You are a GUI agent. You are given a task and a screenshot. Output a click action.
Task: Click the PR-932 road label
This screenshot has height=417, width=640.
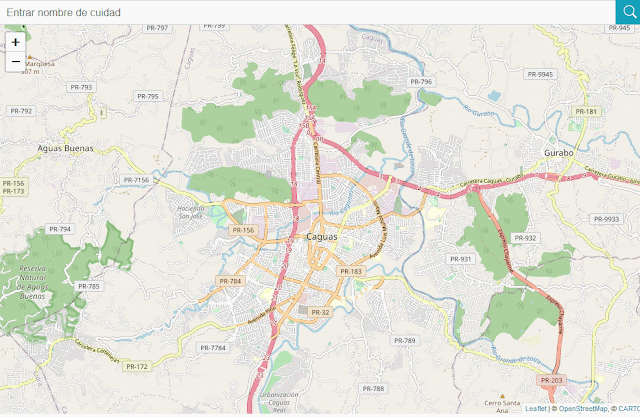(525, 238)
